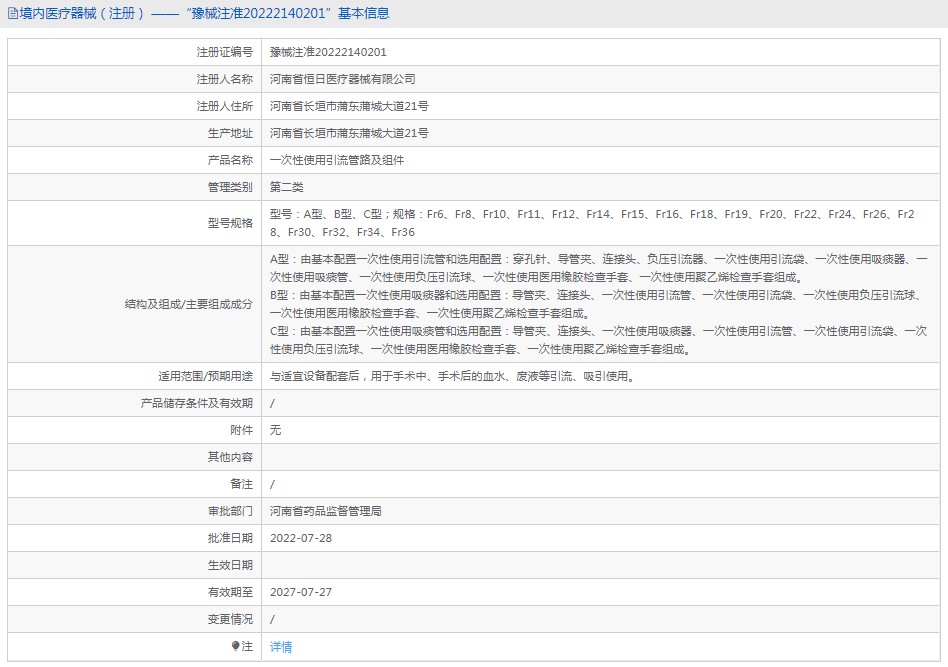Click the registrant name 河南省恒日医疗器械有限公司
The width and height of the screenshot is (948, 667).
coord(342,79)
